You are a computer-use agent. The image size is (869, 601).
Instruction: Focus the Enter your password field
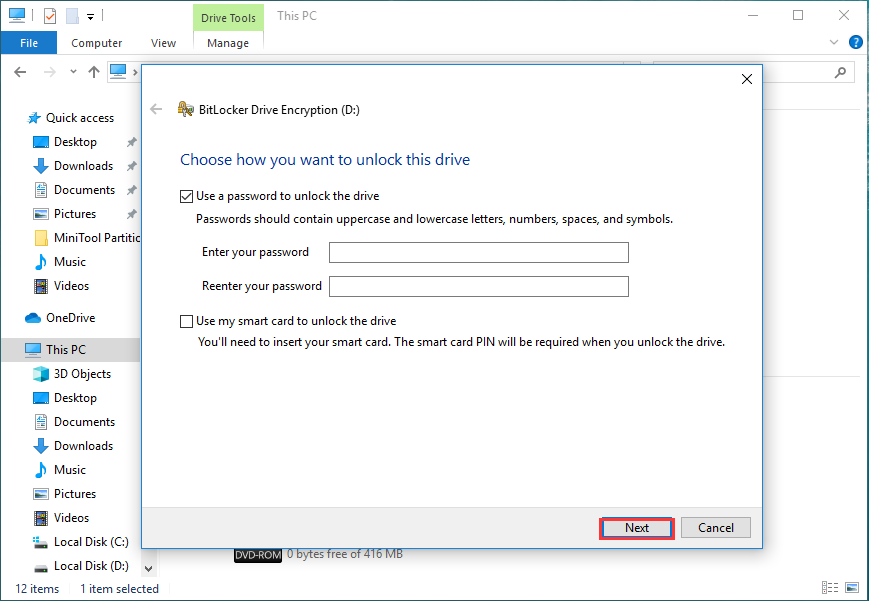(479, 252)
